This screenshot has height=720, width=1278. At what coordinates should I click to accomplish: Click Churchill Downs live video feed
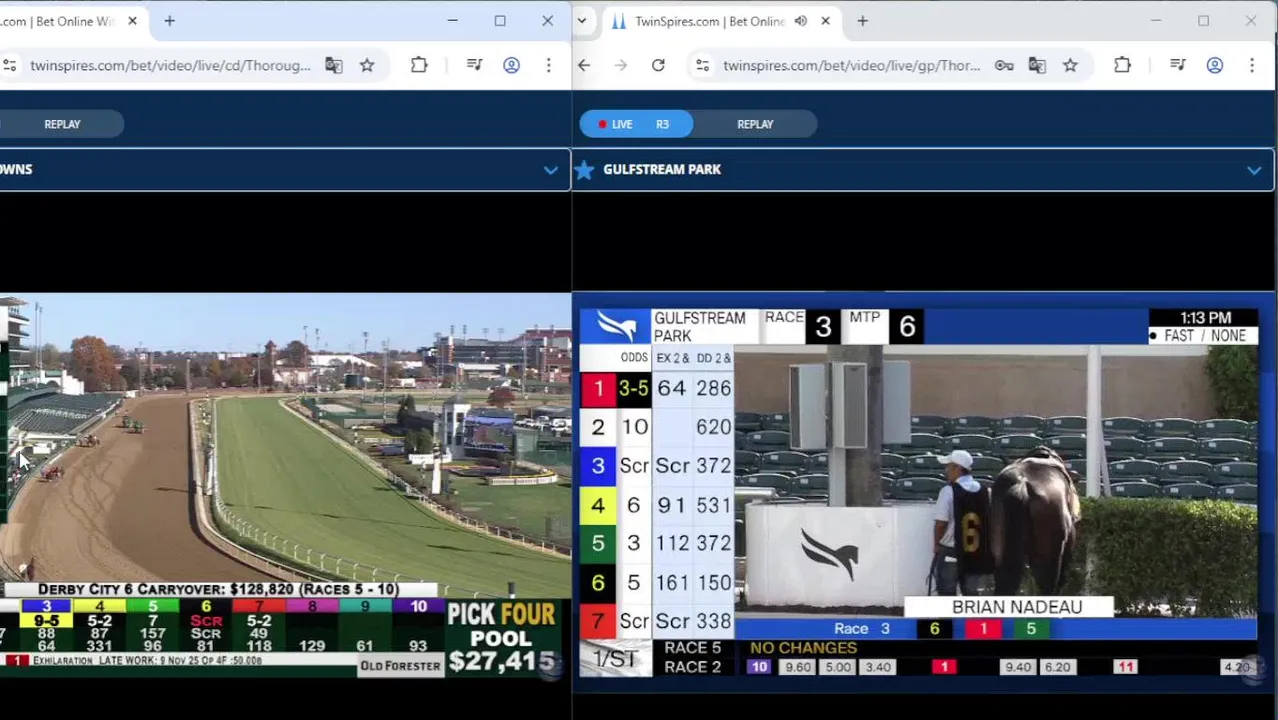(285, 486)
